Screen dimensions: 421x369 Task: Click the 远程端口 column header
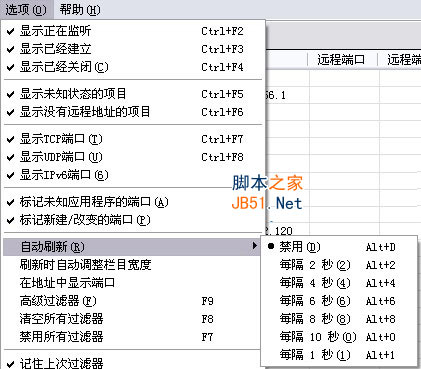coord(342,60)
